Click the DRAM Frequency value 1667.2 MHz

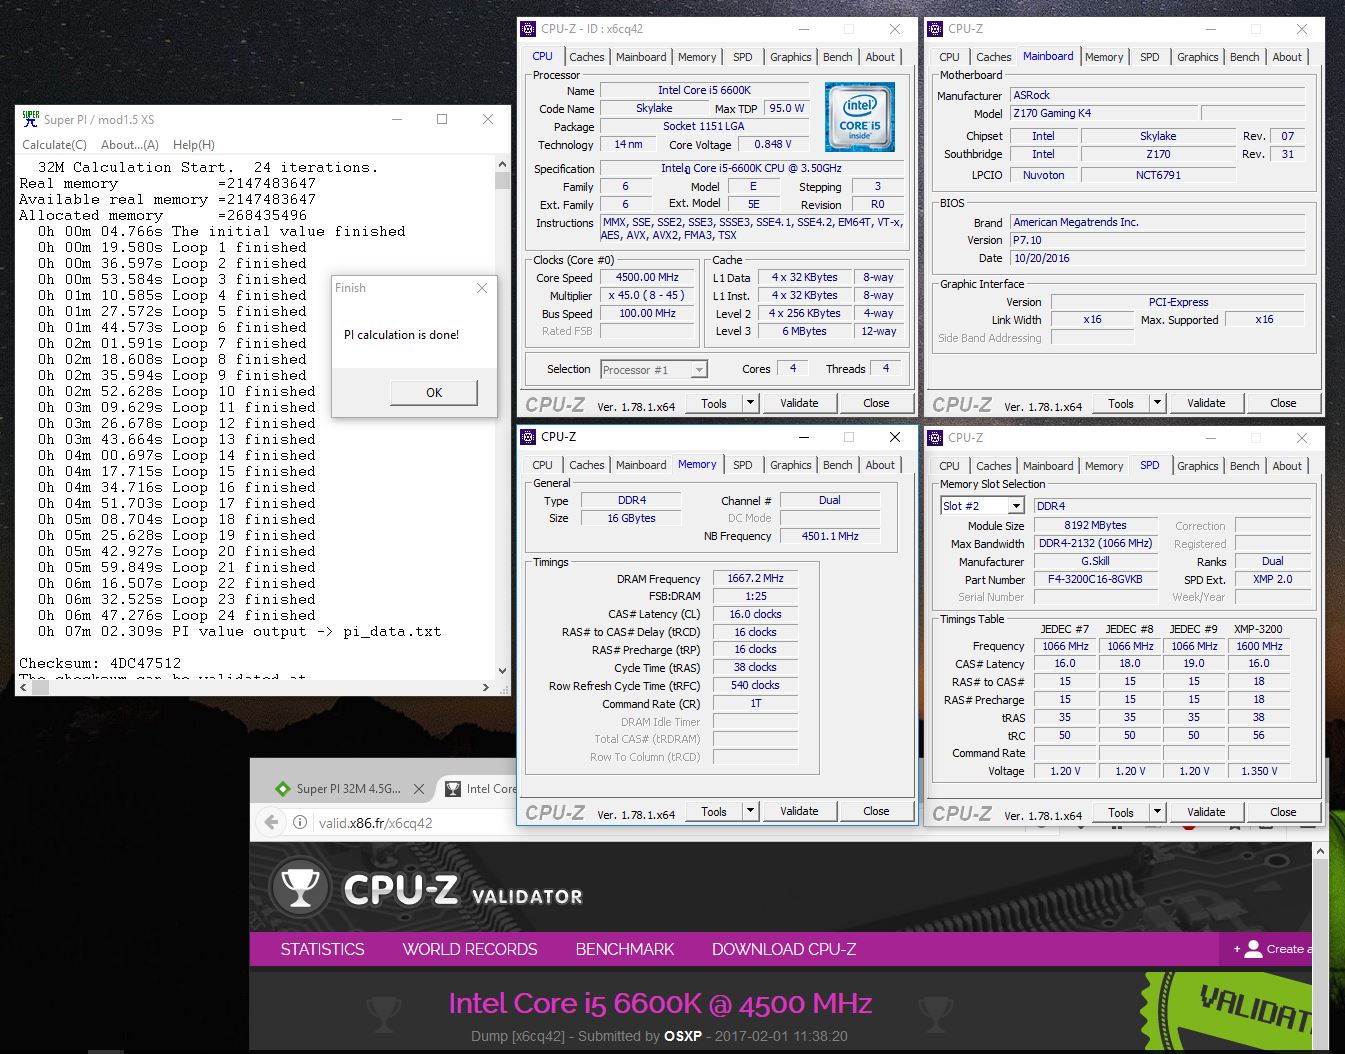pyautogui.click(x=755, y=578)
